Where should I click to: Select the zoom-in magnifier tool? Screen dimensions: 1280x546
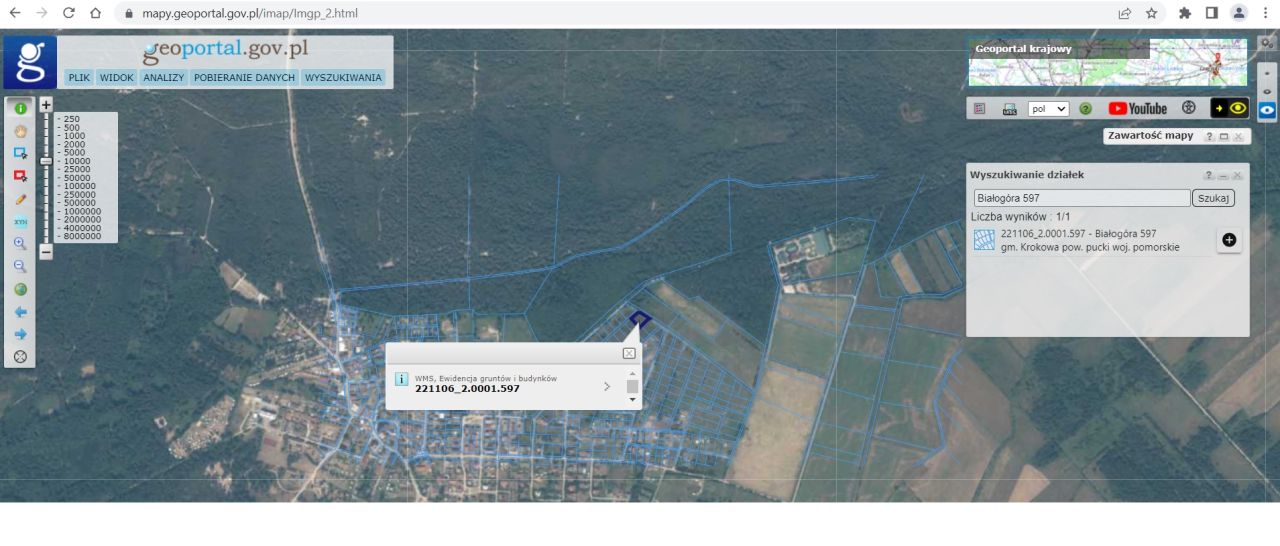coord(20,244)
